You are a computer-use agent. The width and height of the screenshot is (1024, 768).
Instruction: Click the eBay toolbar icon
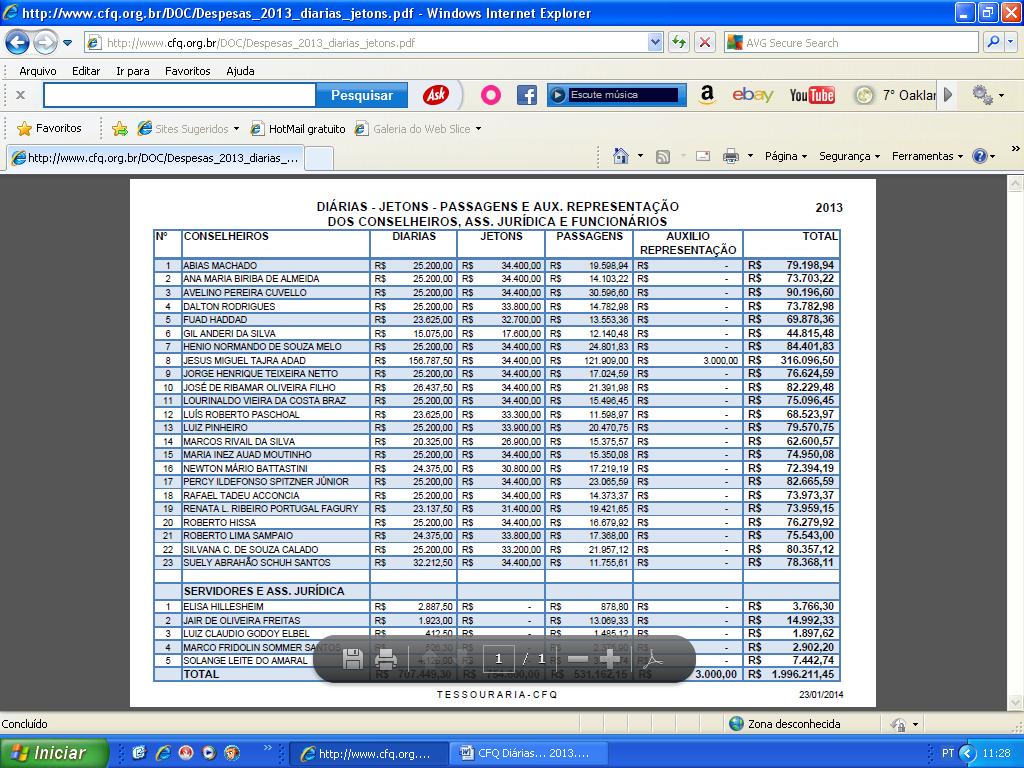tap(752, 95)
